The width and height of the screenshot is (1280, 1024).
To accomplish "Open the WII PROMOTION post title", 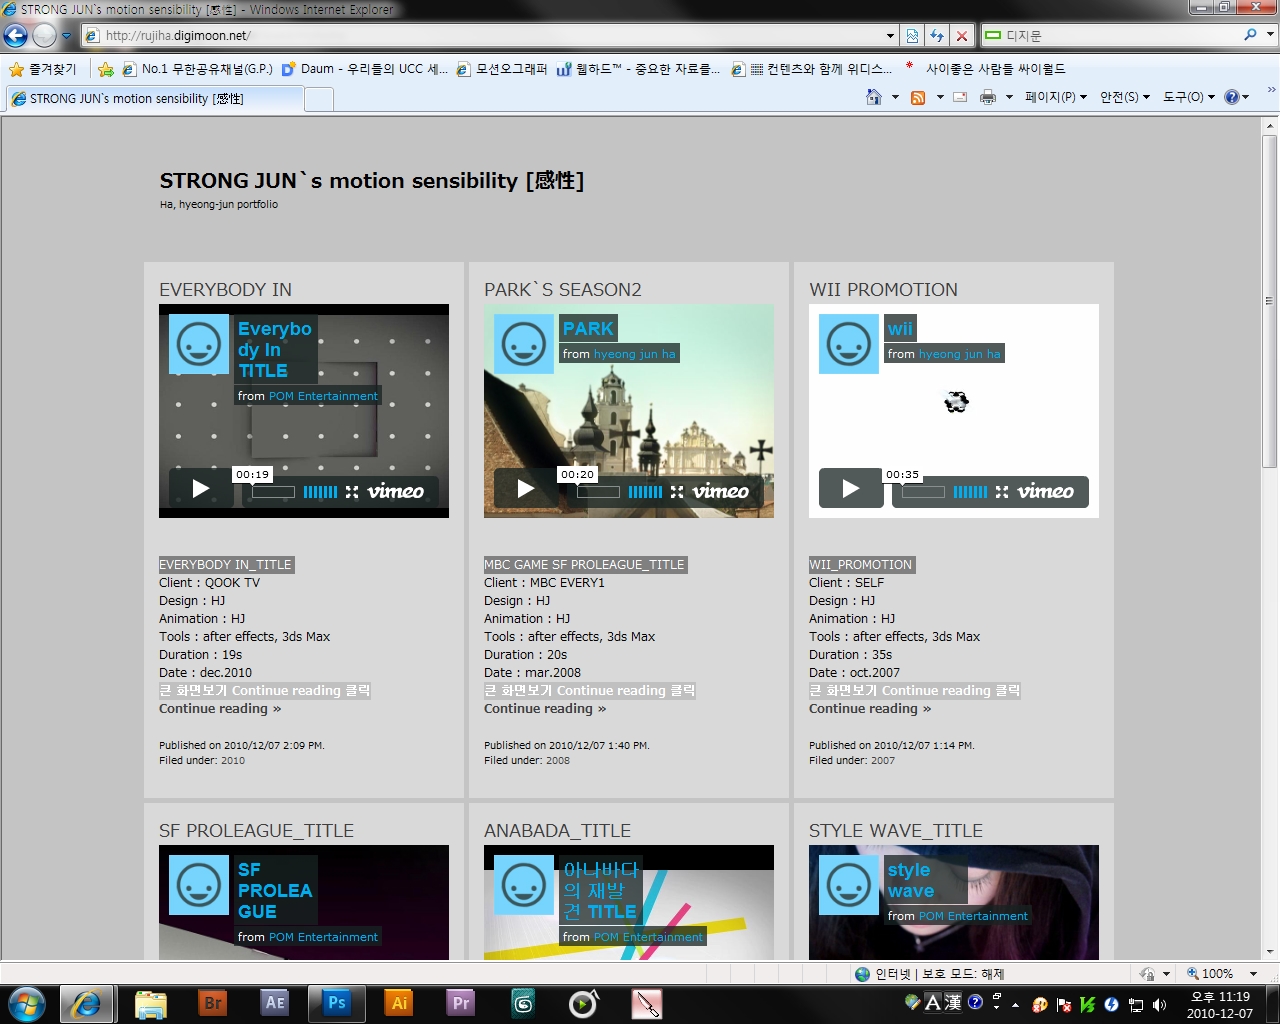I will 883,290.
